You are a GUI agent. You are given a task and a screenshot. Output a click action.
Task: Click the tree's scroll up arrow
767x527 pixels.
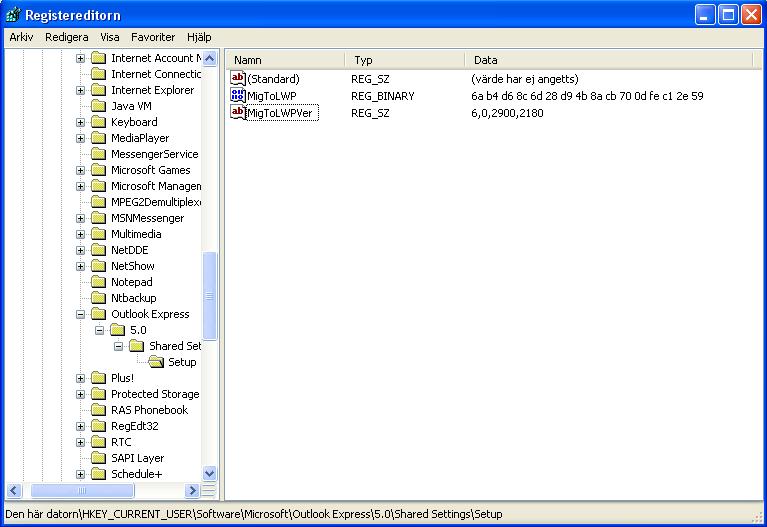(x=209, y=59)
